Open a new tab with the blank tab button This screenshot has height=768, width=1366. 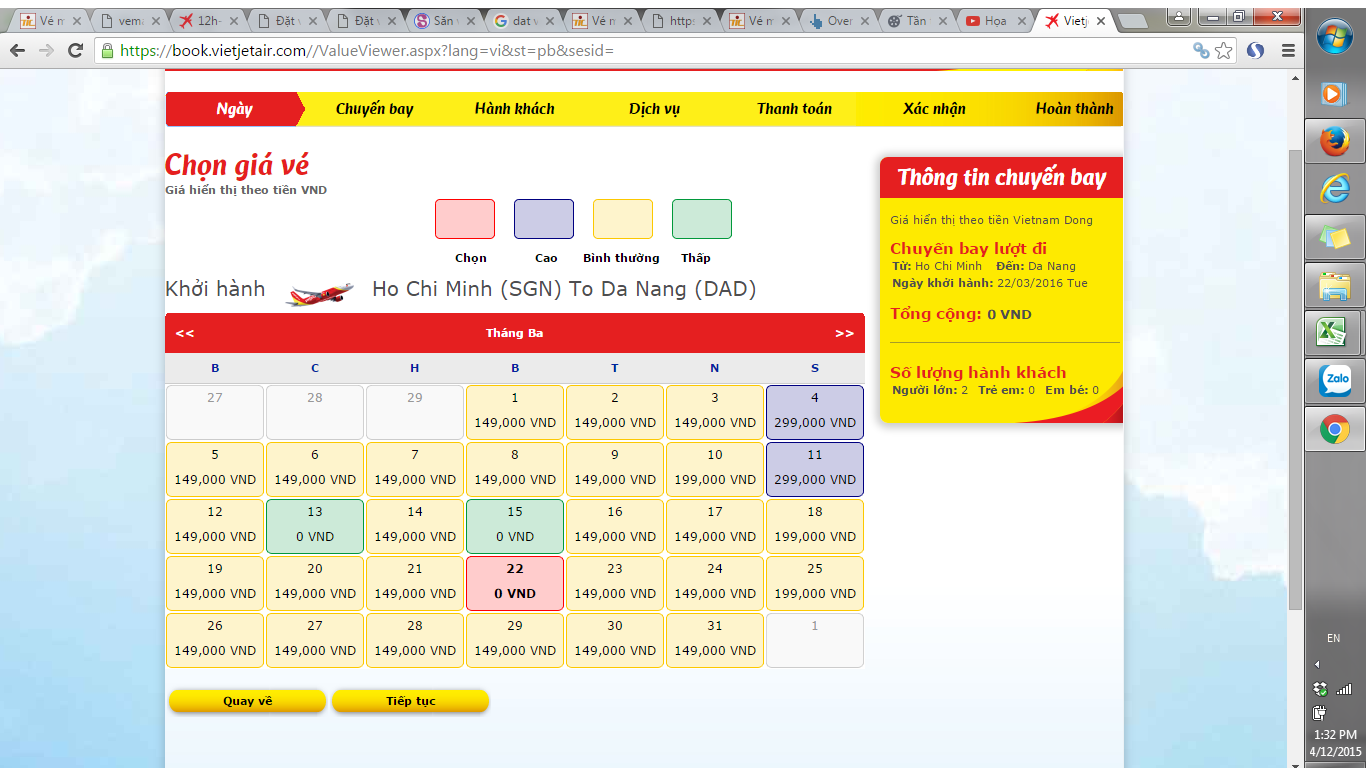pyautogui.click(x=1132, y=21)
